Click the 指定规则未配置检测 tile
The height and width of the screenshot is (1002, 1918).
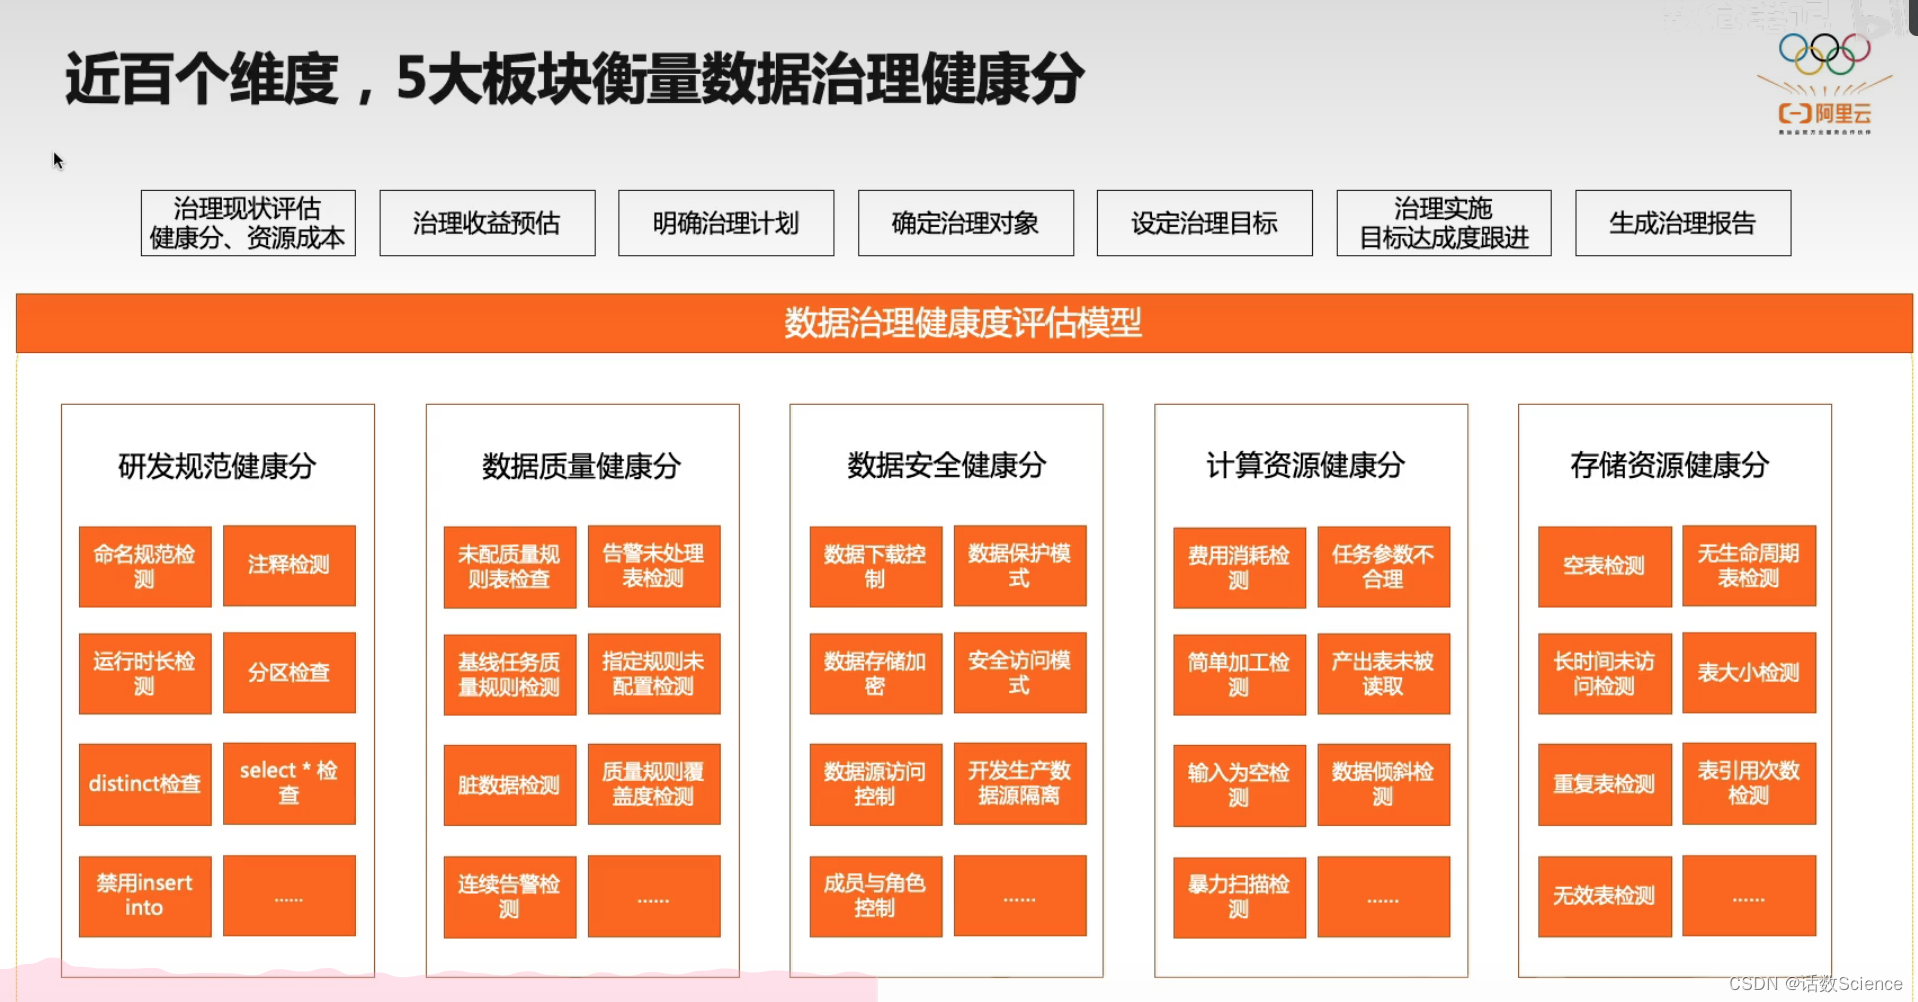654,674
